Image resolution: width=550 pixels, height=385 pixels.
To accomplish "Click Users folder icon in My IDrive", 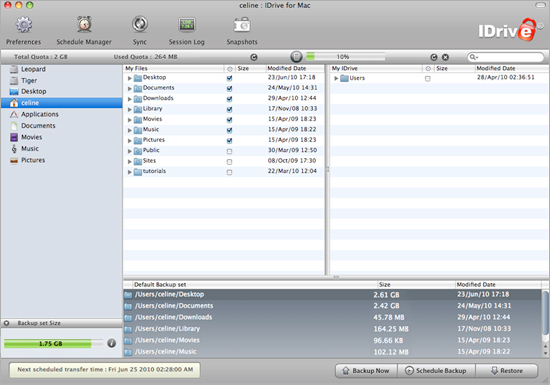I will pyautogui.click(x=344, y=78).
